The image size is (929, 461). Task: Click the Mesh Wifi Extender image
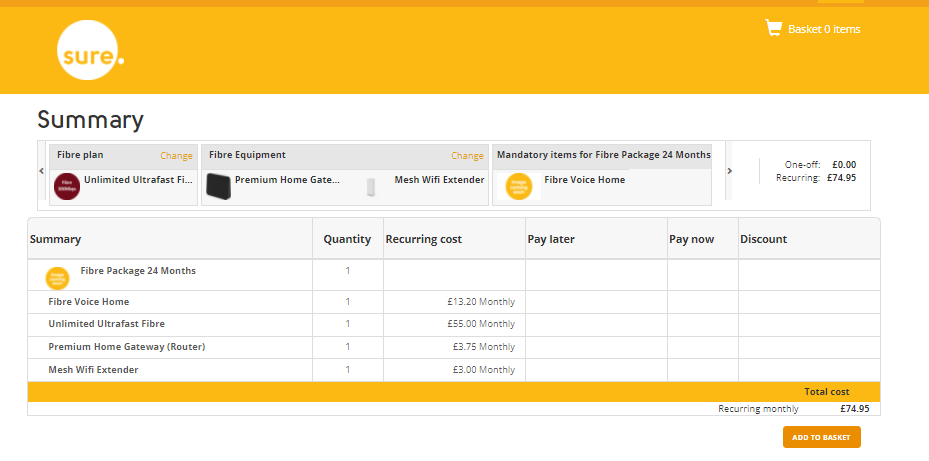(371, 187)
